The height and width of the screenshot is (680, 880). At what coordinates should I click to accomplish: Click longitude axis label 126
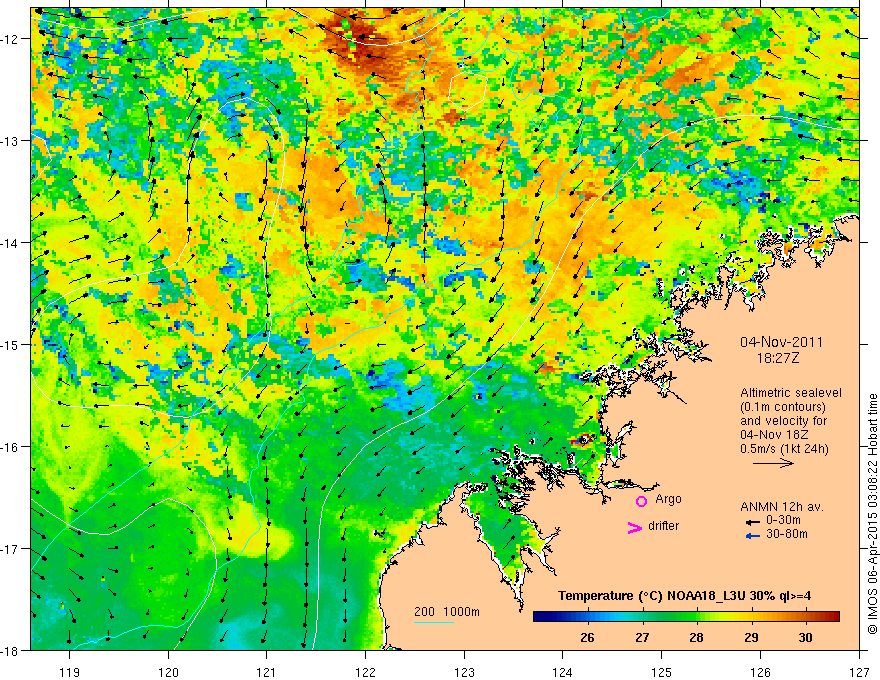tap(760, 672)
